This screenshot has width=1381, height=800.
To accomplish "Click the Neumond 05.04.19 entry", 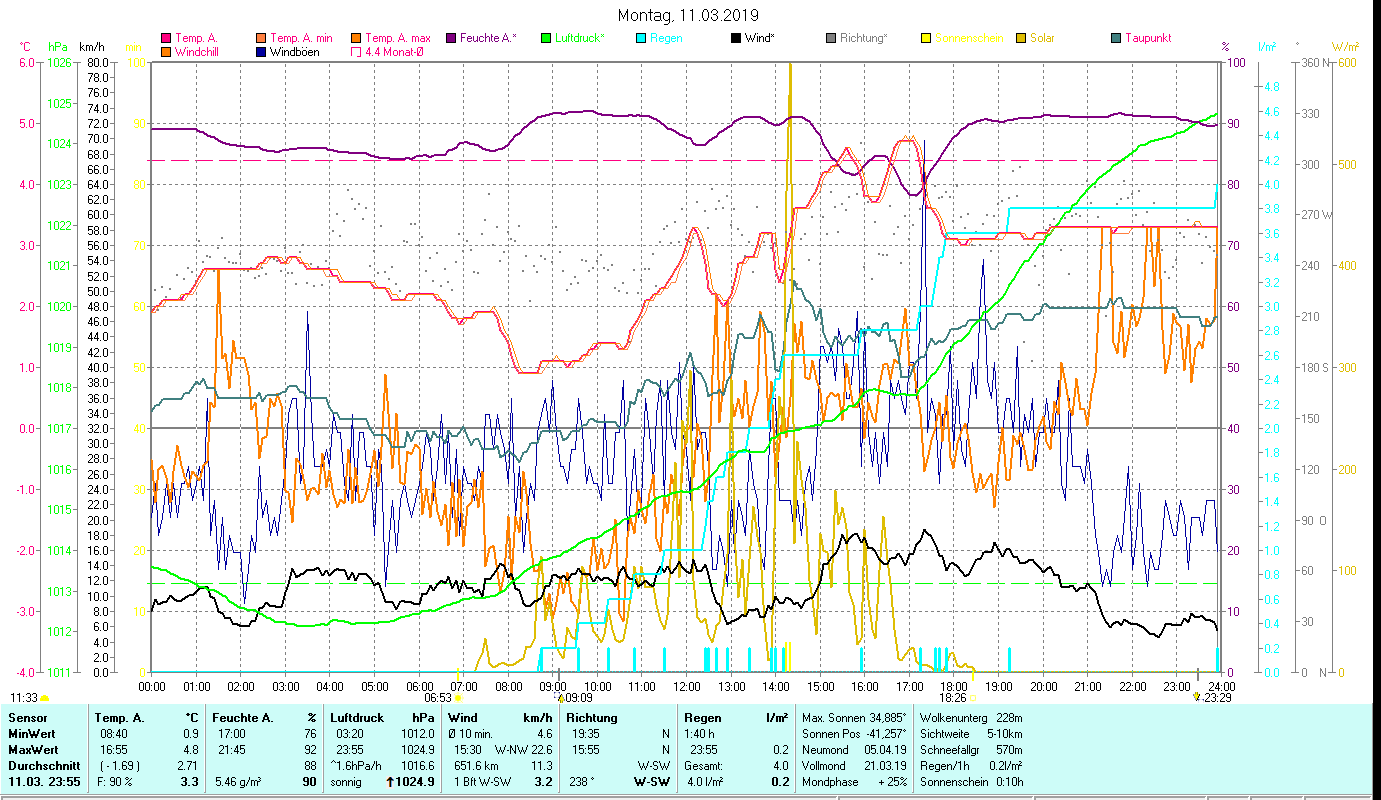I will [x=854, y=749].
